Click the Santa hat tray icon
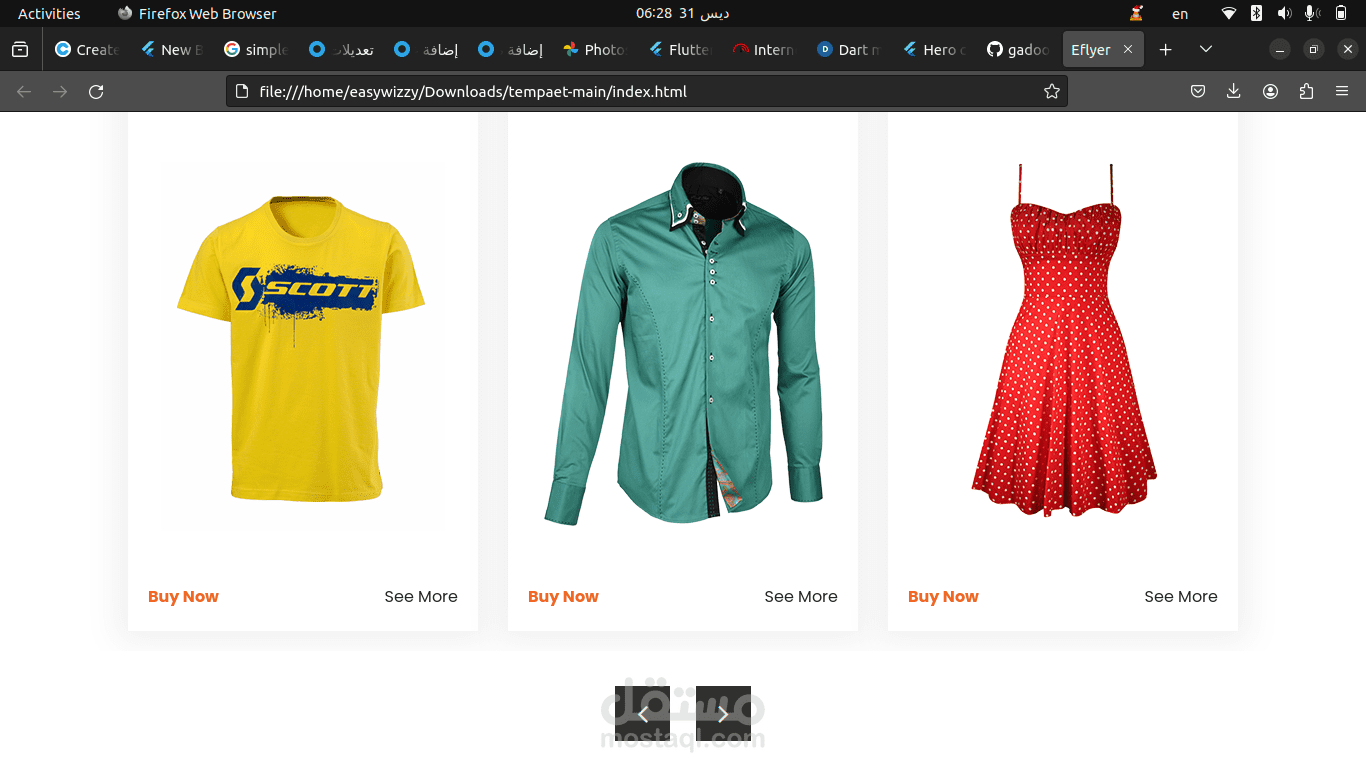The height and width of the screenshot is (768, 1366). point(1136,14)
